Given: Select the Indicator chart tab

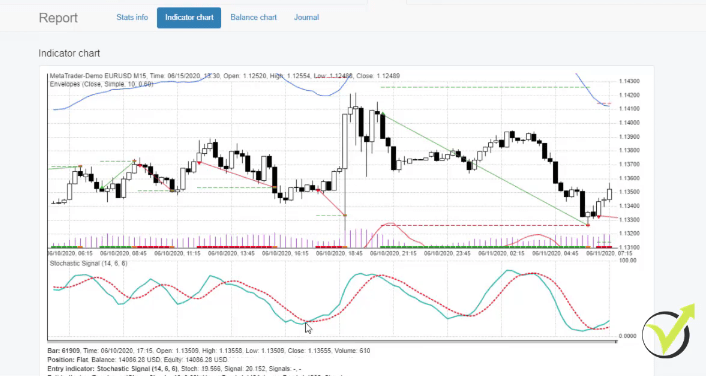Looking at the screenshot, I should (x=189, y=18).
